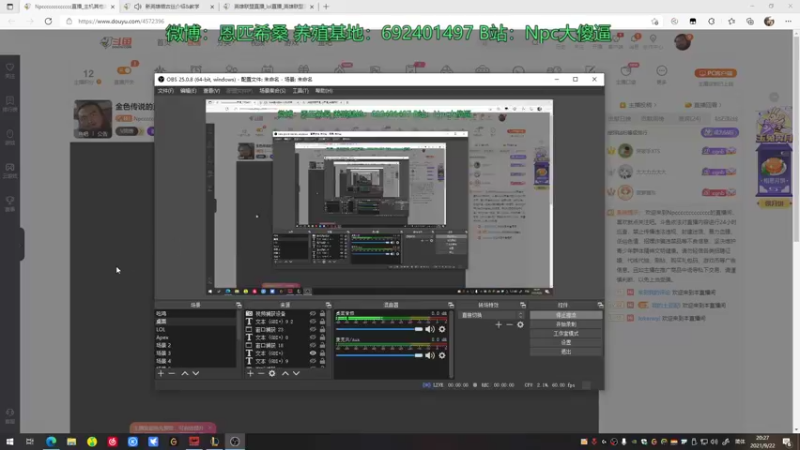Screen dimensions: 800x450
Task: Move selected source up in Sources panel
Action: [x=285, y=373]
